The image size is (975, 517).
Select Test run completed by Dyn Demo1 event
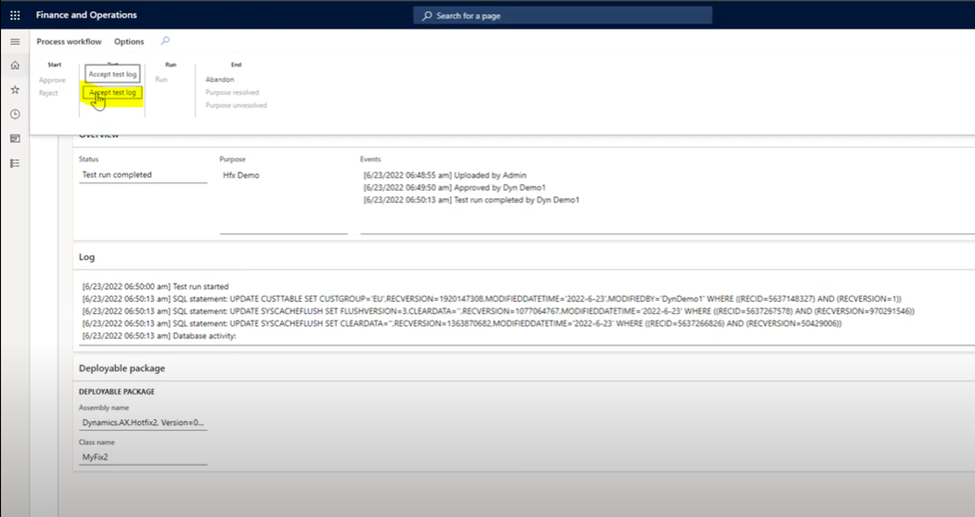click(471, 200)
